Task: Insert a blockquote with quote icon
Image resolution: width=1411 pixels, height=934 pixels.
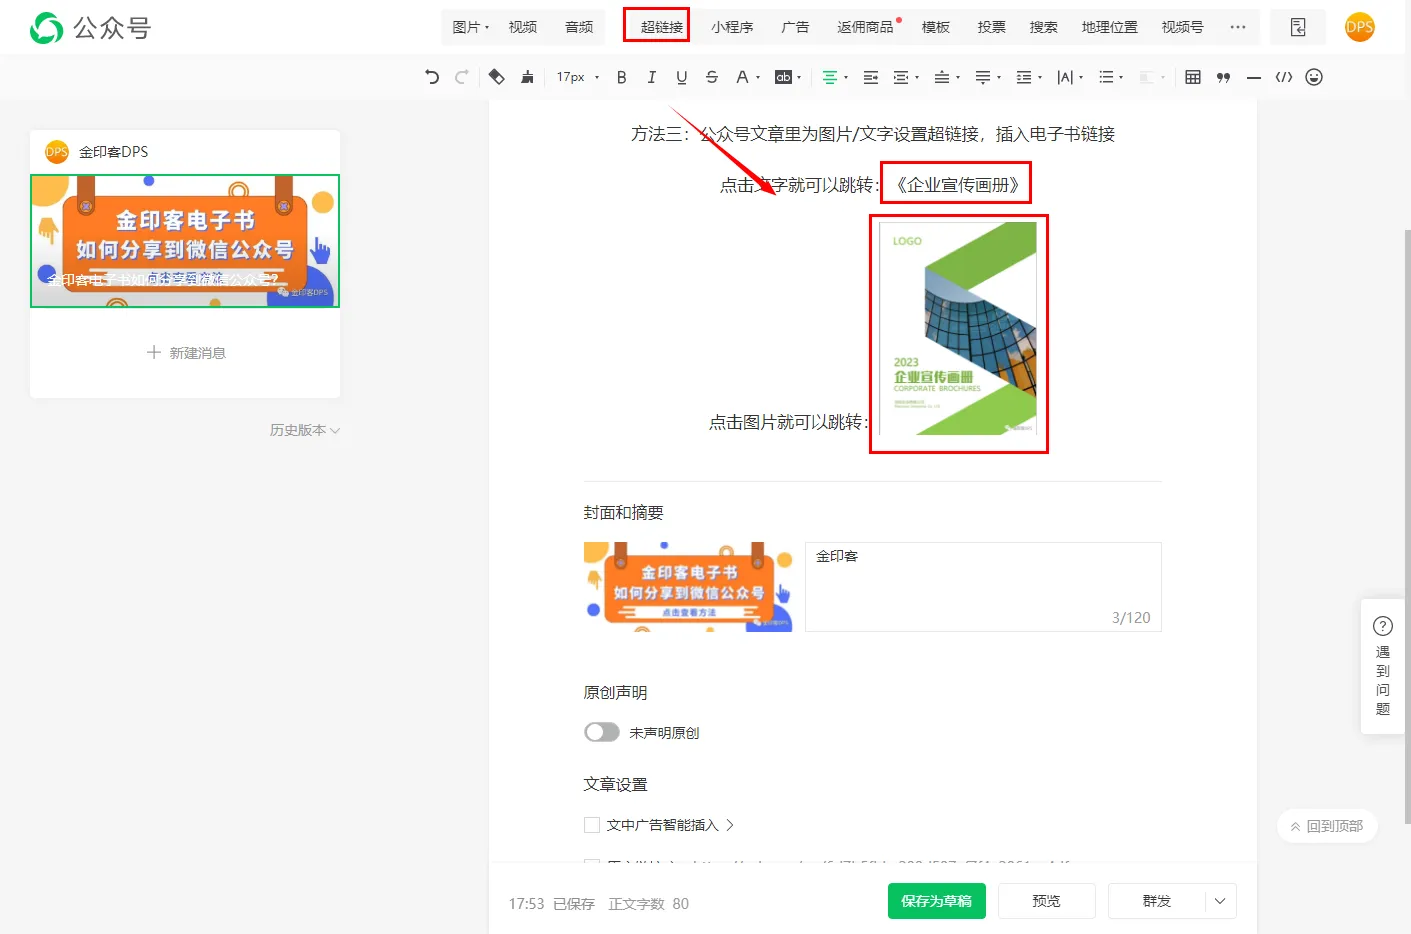Action: click(1223, 77)
